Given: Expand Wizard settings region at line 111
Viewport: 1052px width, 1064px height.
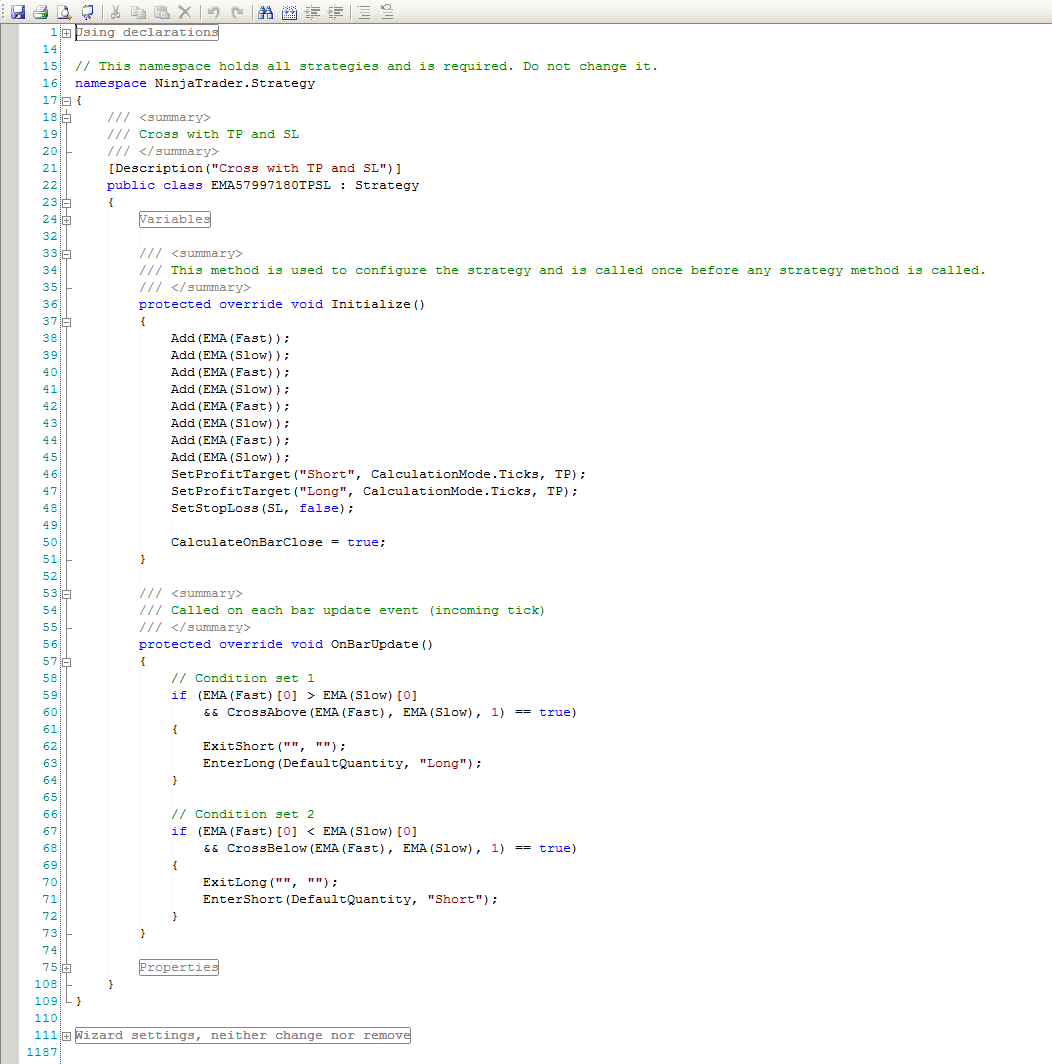Looking at the screenshot, I should click(67, 1036).
